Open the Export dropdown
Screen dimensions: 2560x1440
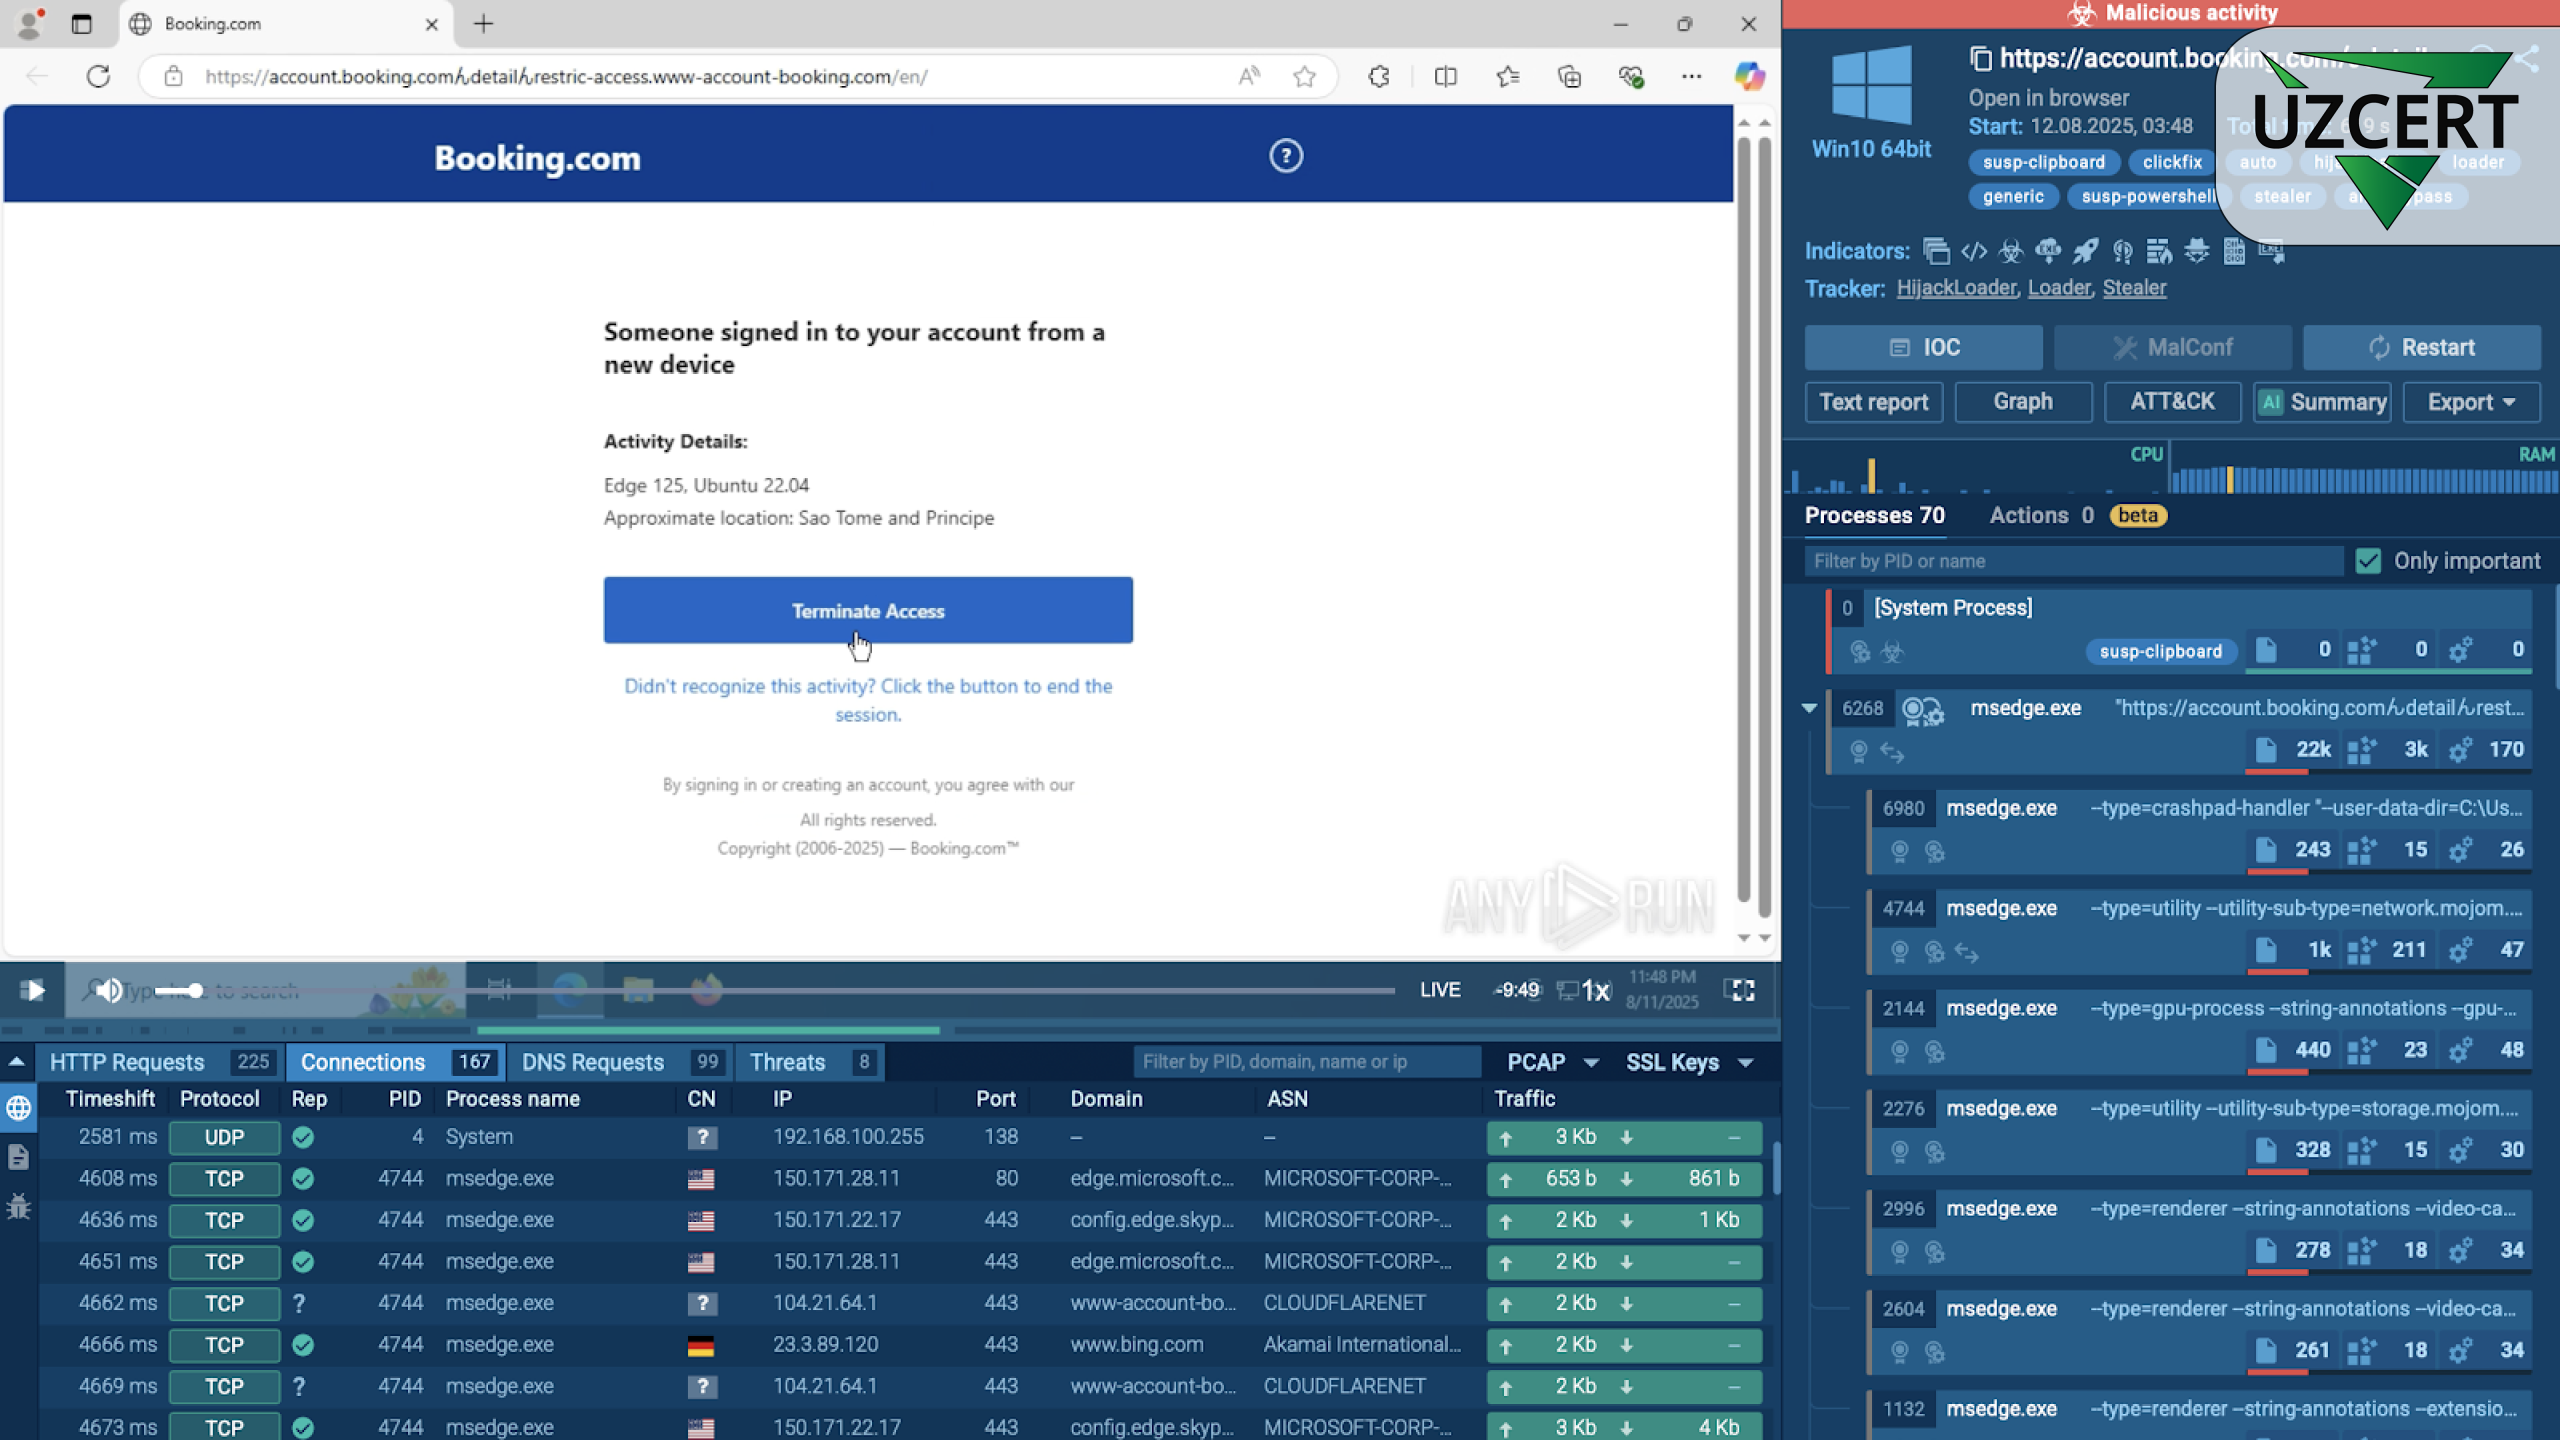[x=2472, y=402]
